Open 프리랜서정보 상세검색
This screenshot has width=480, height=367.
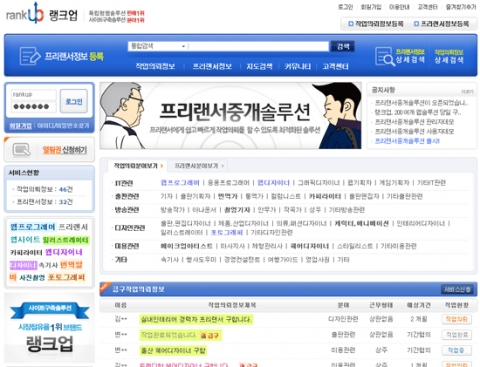[x=410, y=56]
